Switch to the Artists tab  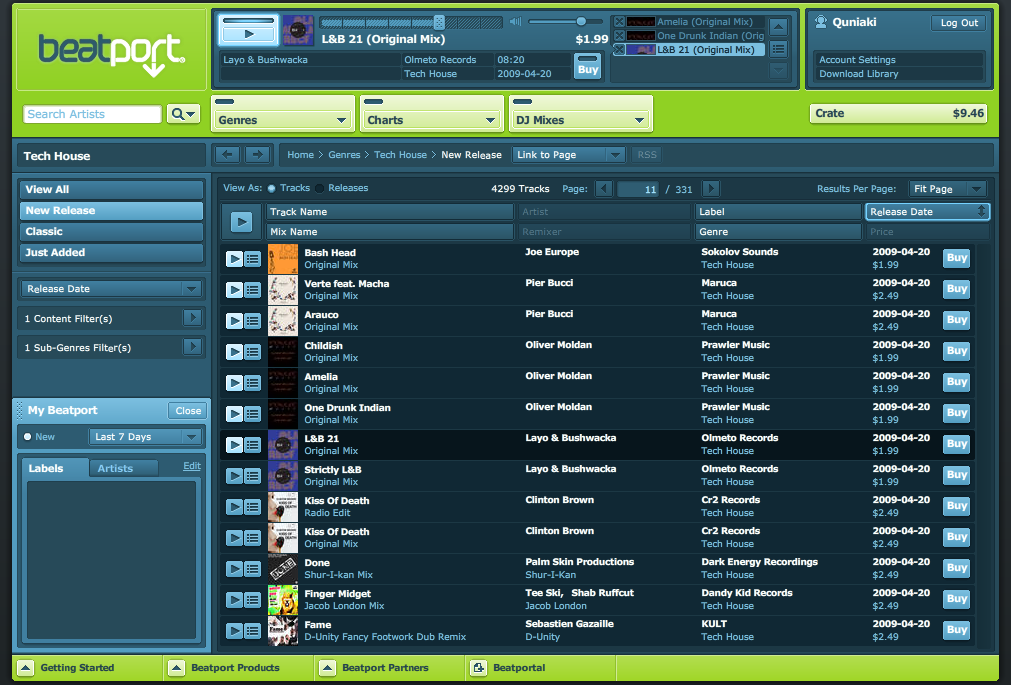(123, 468)
